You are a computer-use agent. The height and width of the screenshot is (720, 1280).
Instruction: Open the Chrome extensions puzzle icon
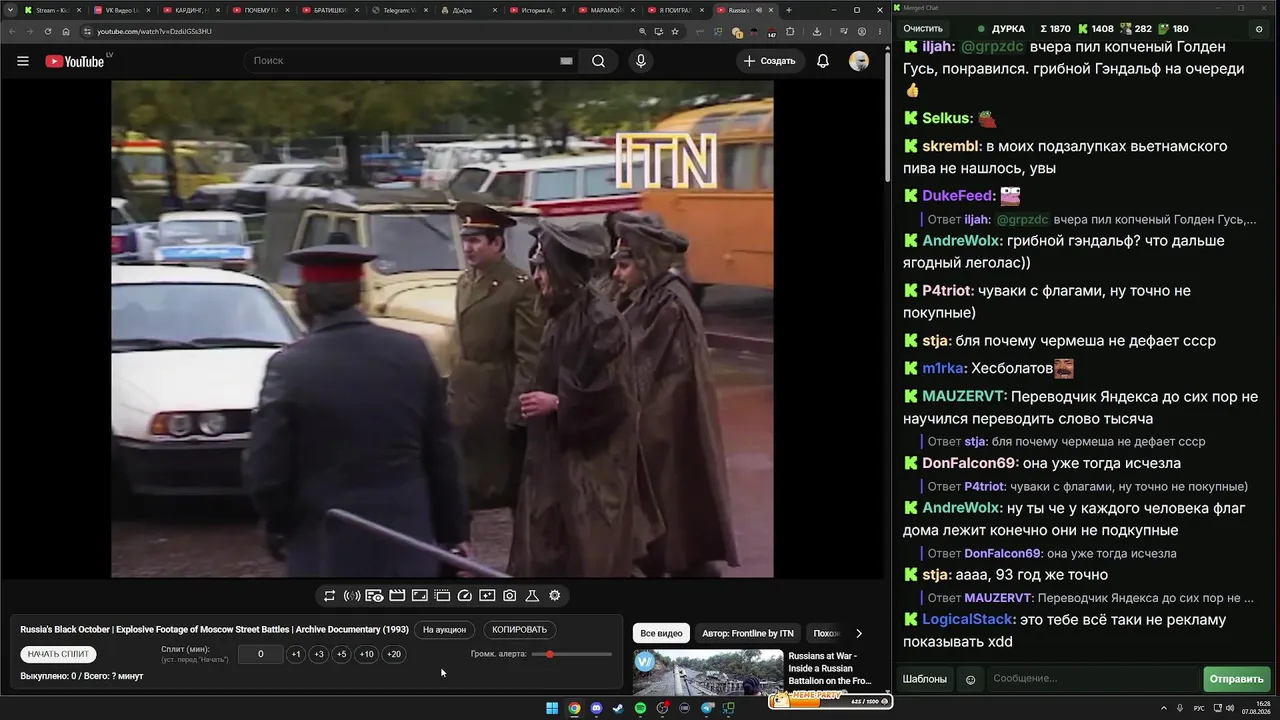[x=790, y=31]
